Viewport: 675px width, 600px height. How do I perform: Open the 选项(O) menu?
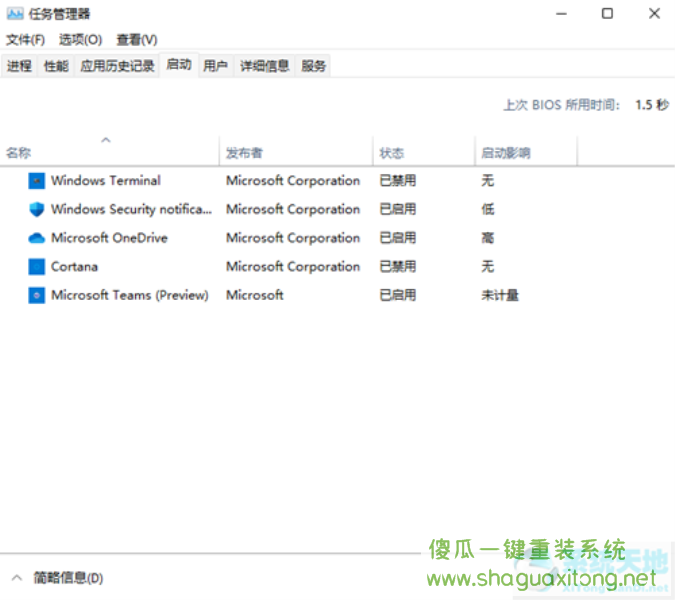pos(81,40)
